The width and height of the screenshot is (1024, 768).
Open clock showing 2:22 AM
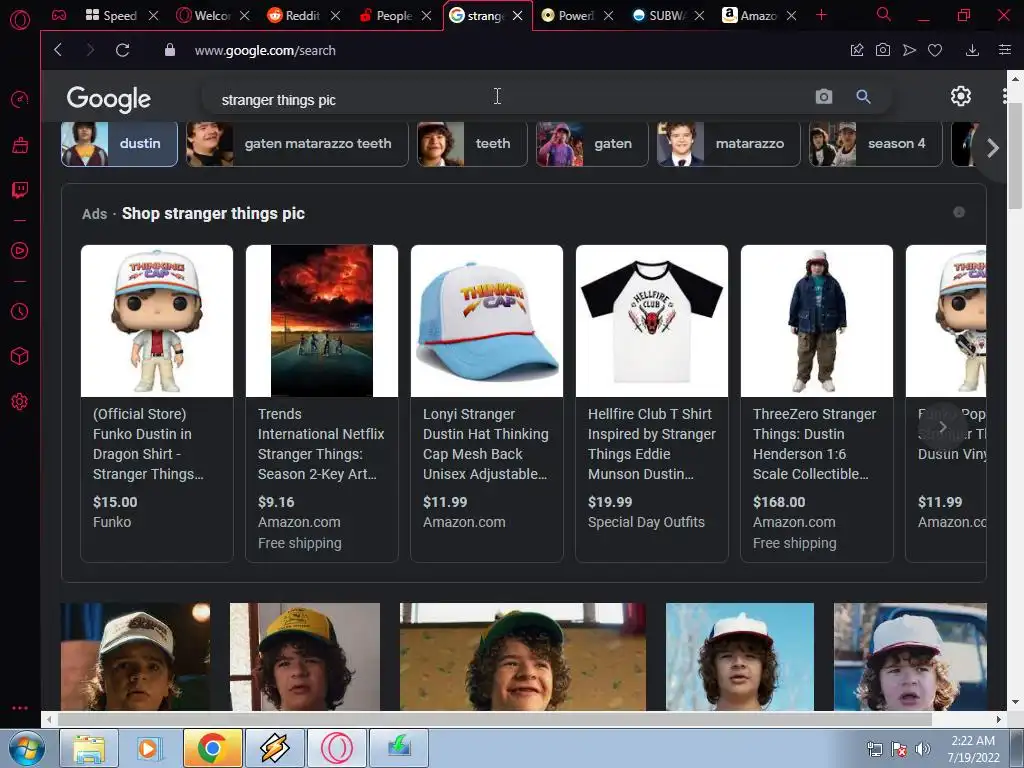point(973,749)
